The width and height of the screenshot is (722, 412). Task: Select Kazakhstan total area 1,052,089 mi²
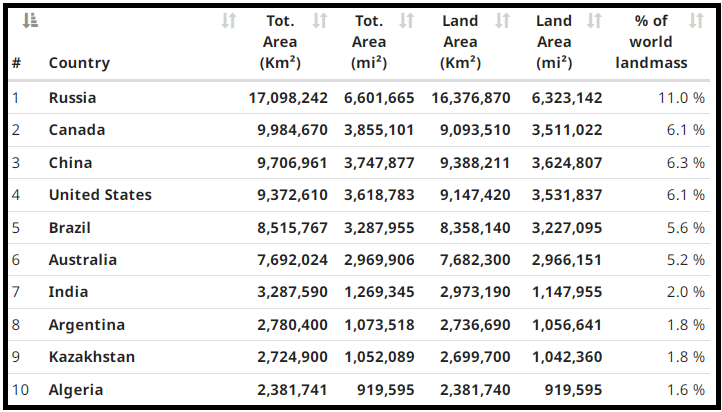click(x=379, y=357)
